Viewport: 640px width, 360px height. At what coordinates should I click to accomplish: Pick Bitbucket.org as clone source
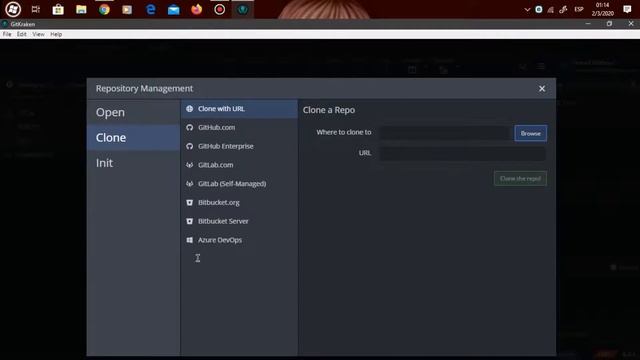(239, 202)
